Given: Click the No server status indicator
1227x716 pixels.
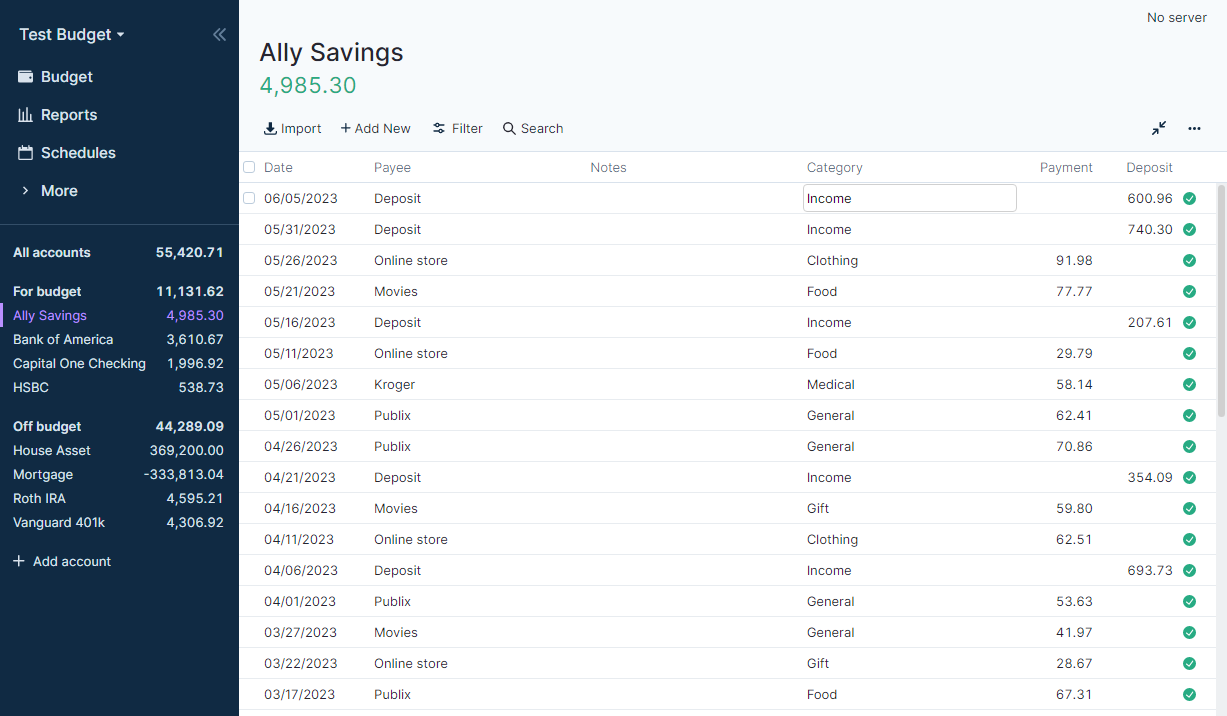Looking at the screenshot, I should pos(1176,17).
